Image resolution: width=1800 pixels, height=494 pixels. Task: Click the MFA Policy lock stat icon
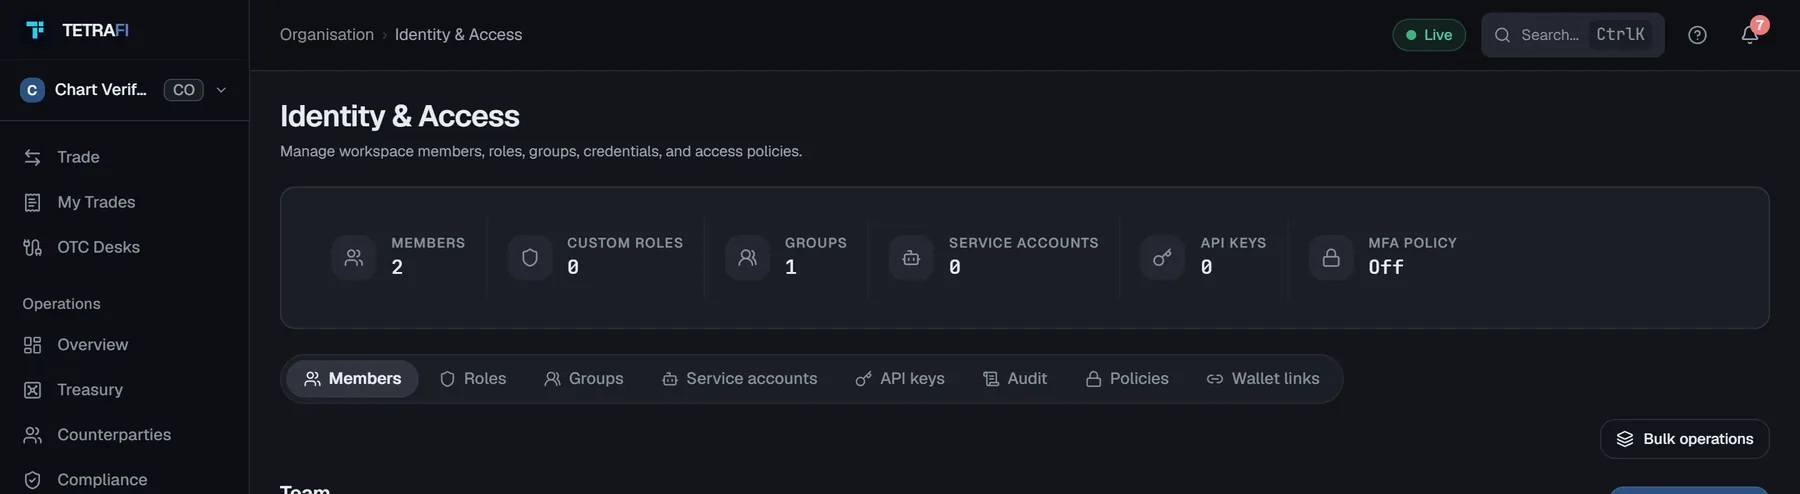[x=1331, y=258]
